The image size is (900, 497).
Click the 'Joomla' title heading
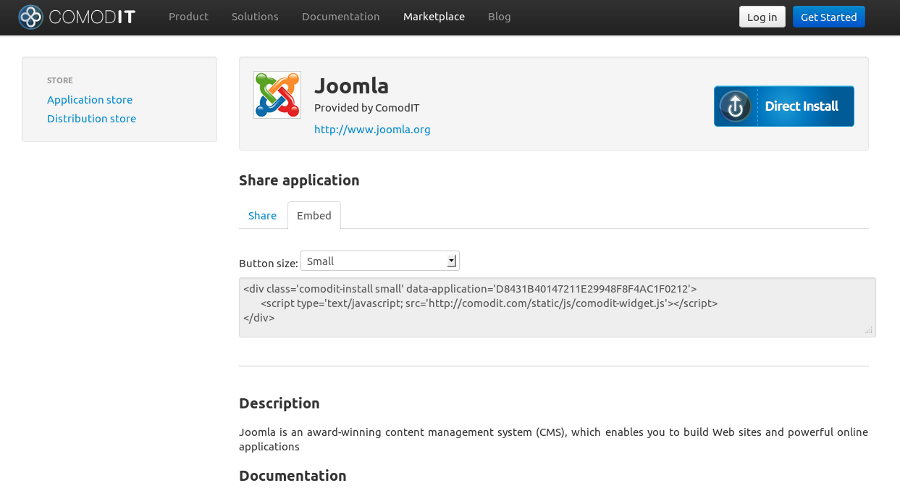pyautogui.click(x=351, y=86)
